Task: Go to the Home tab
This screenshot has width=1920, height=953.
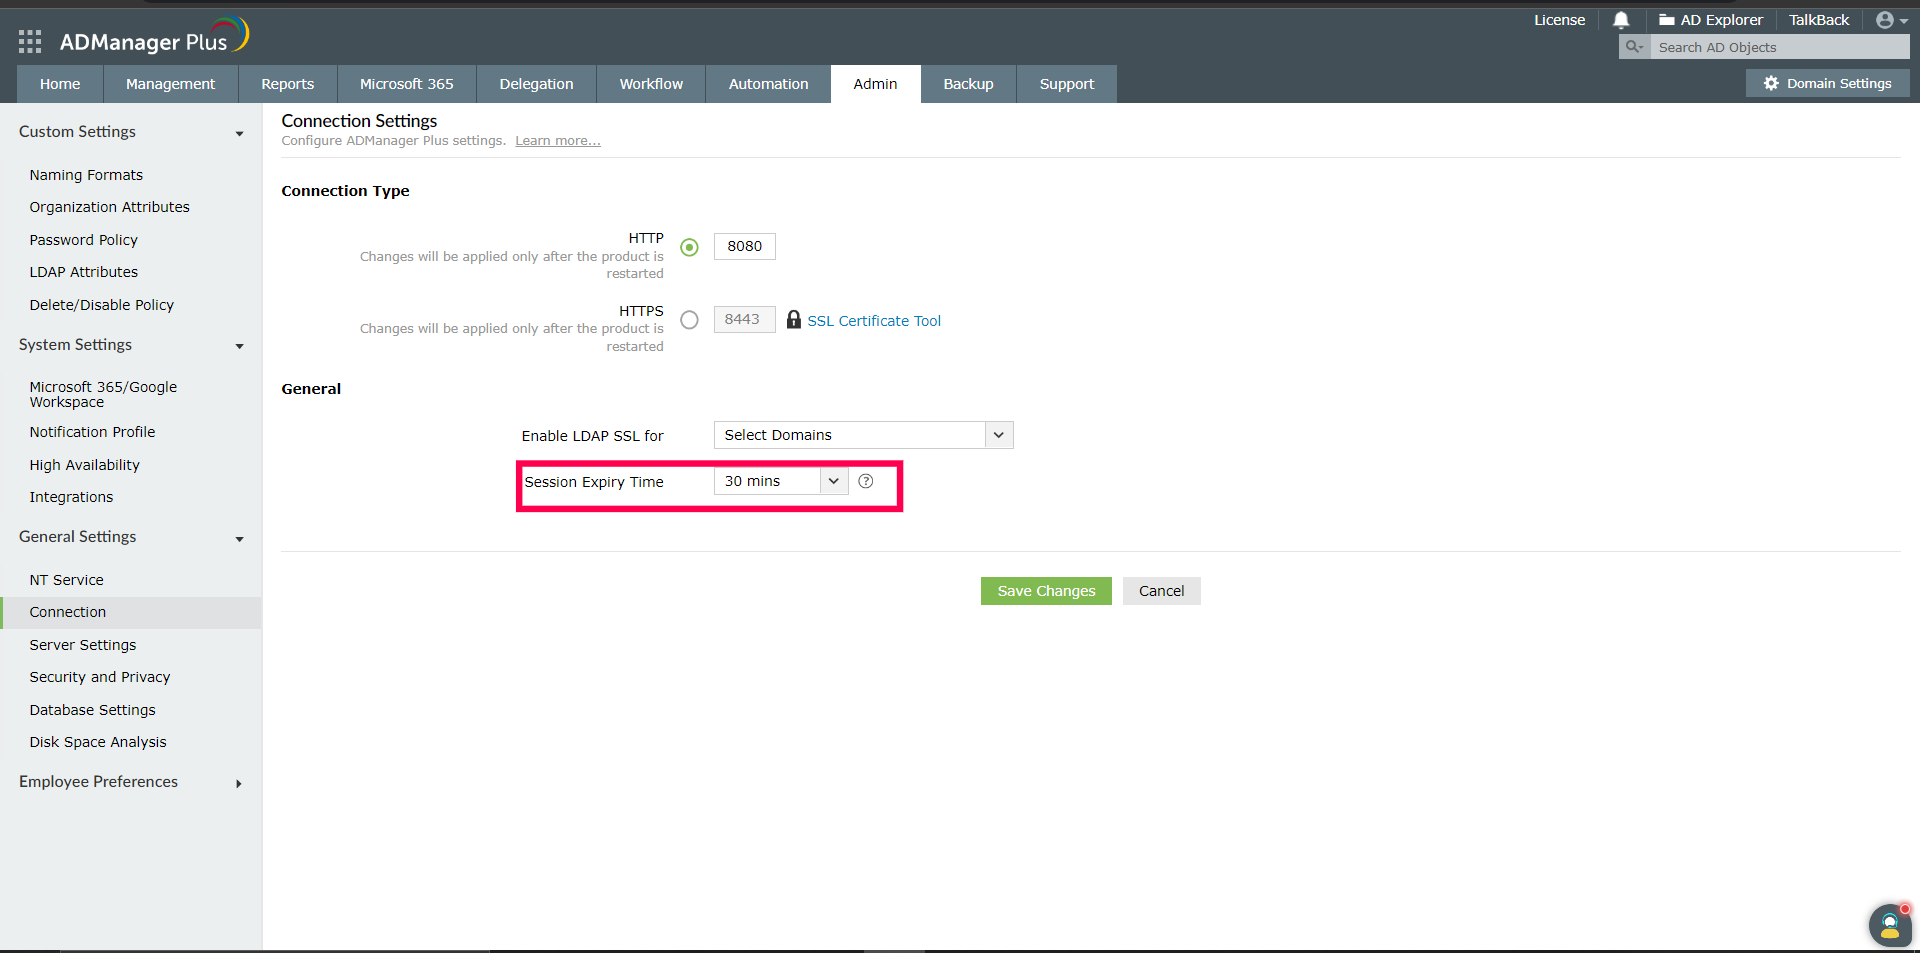Action: pos(60,84)
